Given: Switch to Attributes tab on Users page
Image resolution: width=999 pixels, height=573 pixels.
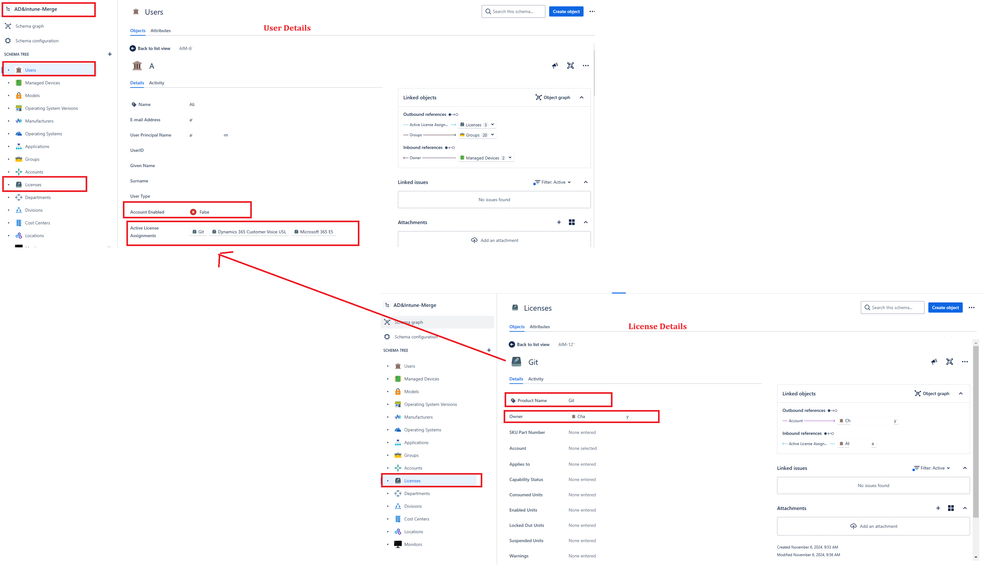Looking at the screenshot, I should (161, 31).
